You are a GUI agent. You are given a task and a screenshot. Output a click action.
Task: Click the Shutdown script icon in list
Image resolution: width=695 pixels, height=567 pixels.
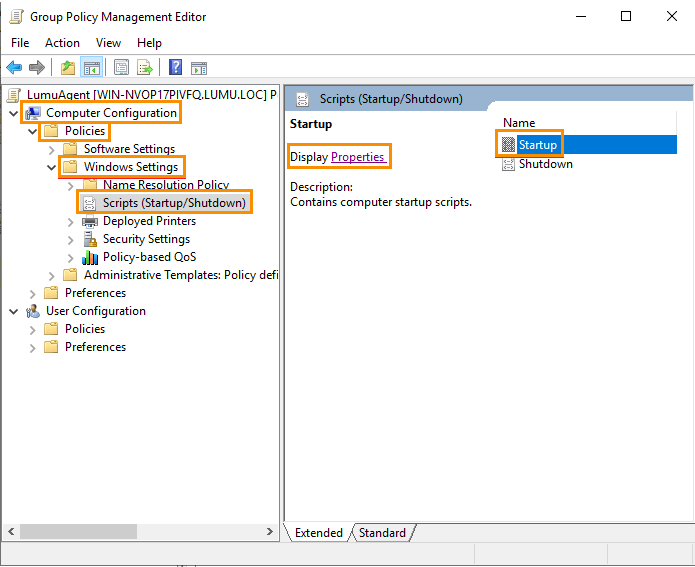508,164
